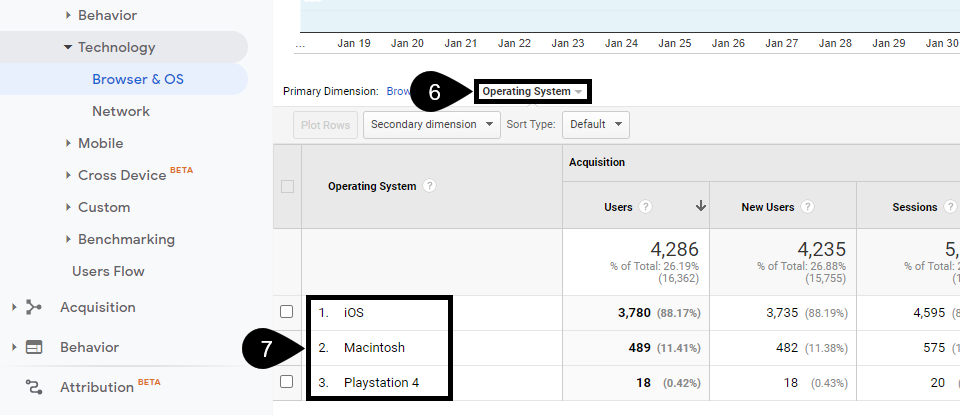960x415 pixels.
Task: Click the Acquisition section icon in sidebar
Action: pos(34,307)
